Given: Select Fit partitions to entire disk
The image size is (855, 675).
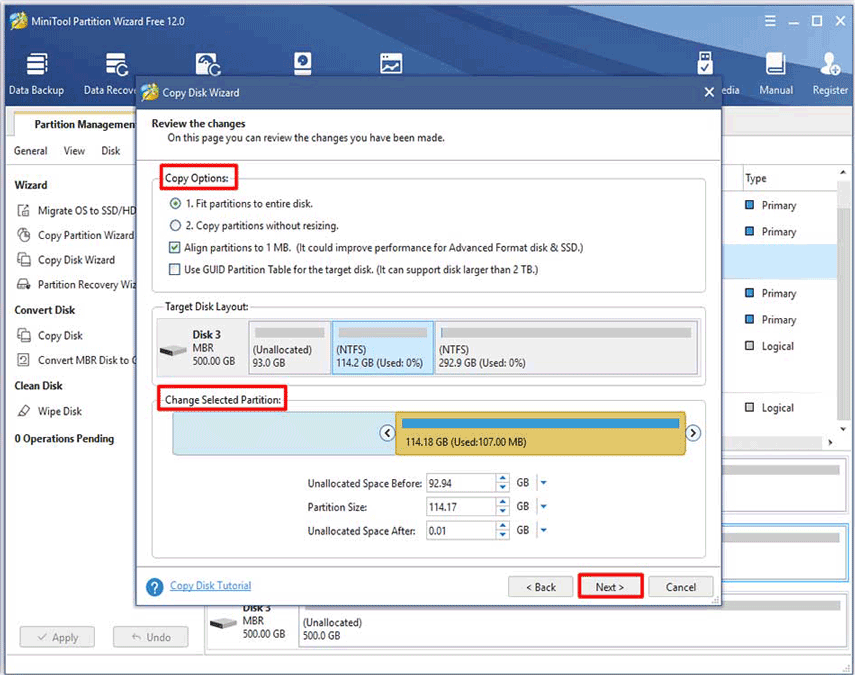Looking at the screenshot, I should (175, 203).
